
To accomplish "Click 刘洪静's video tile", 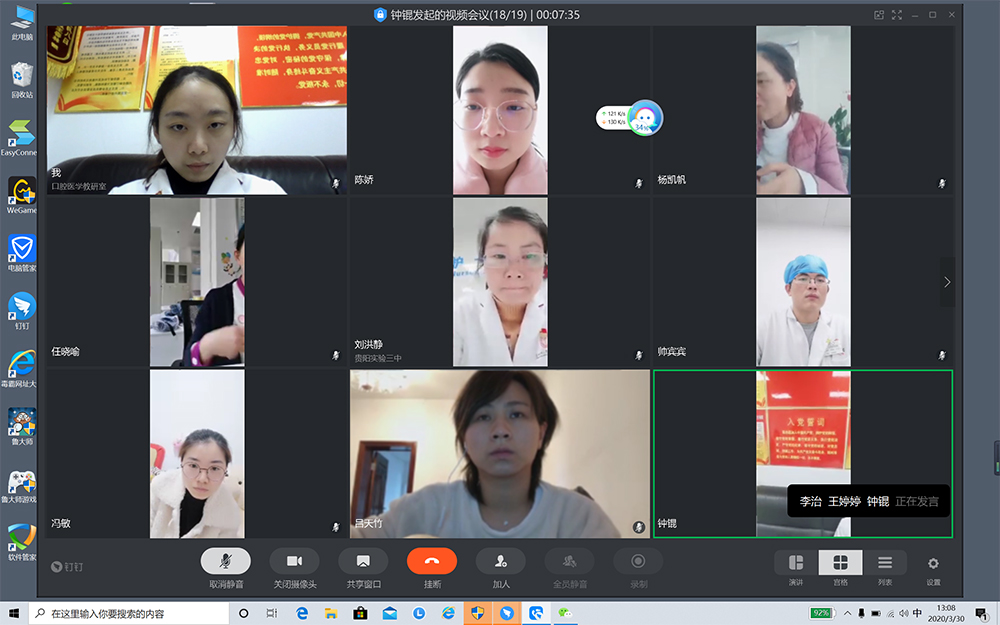I will coord(499,282).
